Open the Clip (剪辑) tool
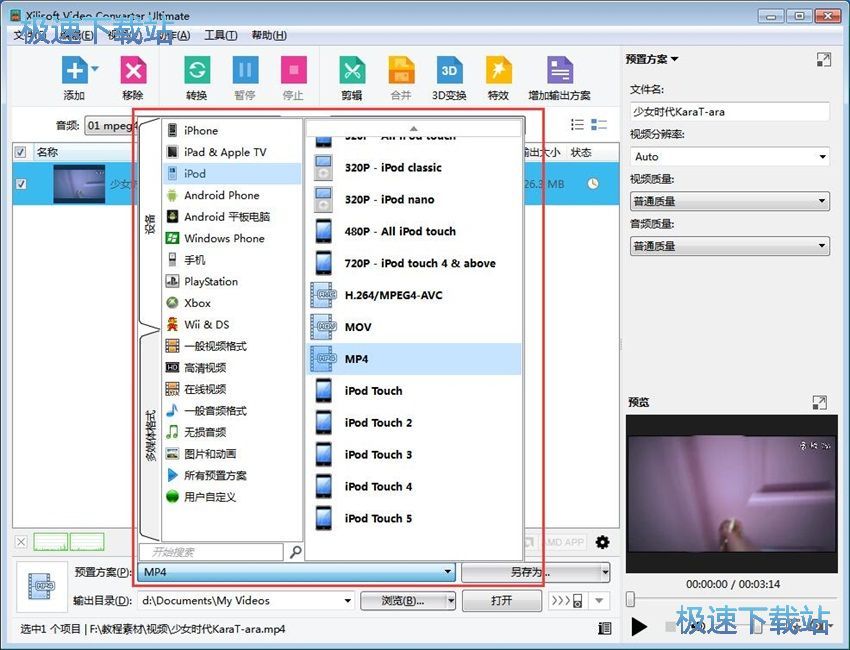This screenshot has width=850, height=650. pyautogui.click(x=352, y=70)
